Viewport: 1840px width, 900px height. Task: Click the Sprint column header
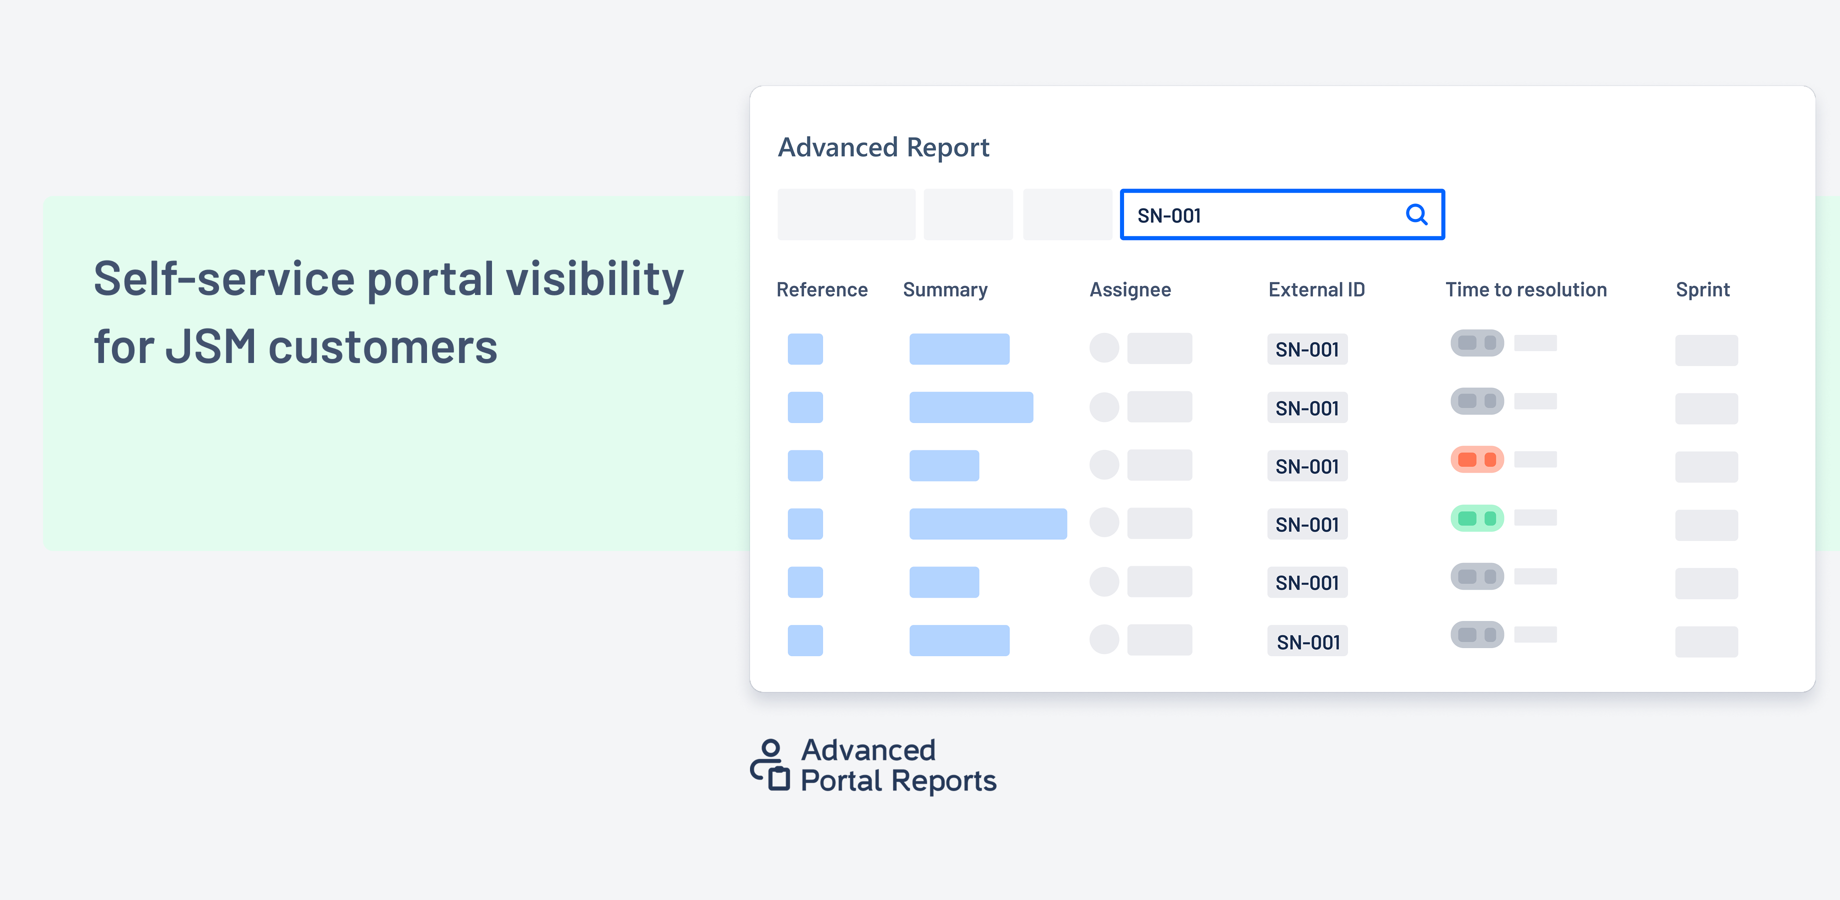(1702, 290)
